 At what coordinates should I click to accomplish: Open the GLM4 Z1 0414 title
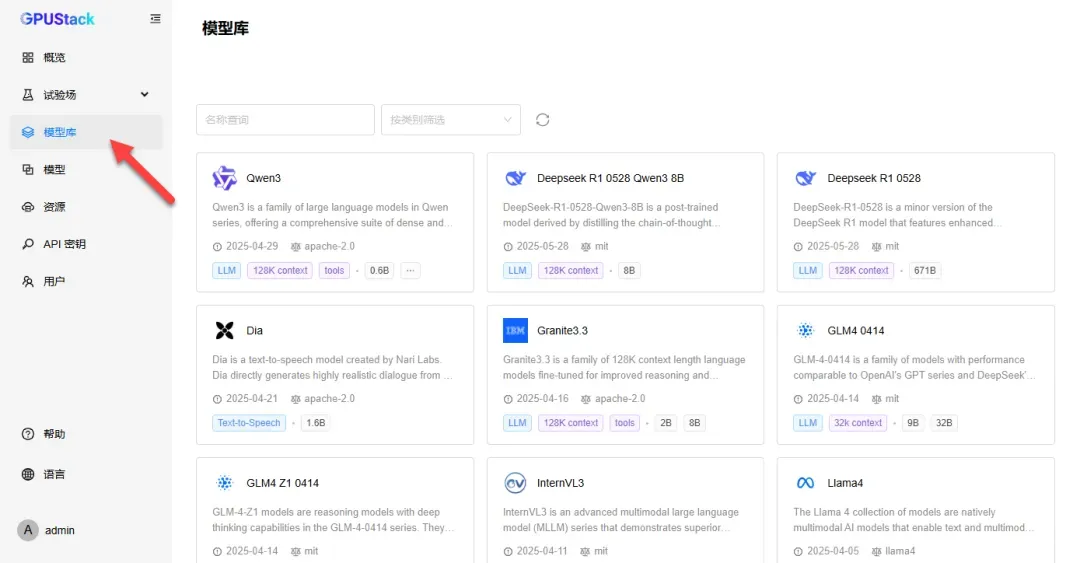pyautogui.click(x=282, y=483)
